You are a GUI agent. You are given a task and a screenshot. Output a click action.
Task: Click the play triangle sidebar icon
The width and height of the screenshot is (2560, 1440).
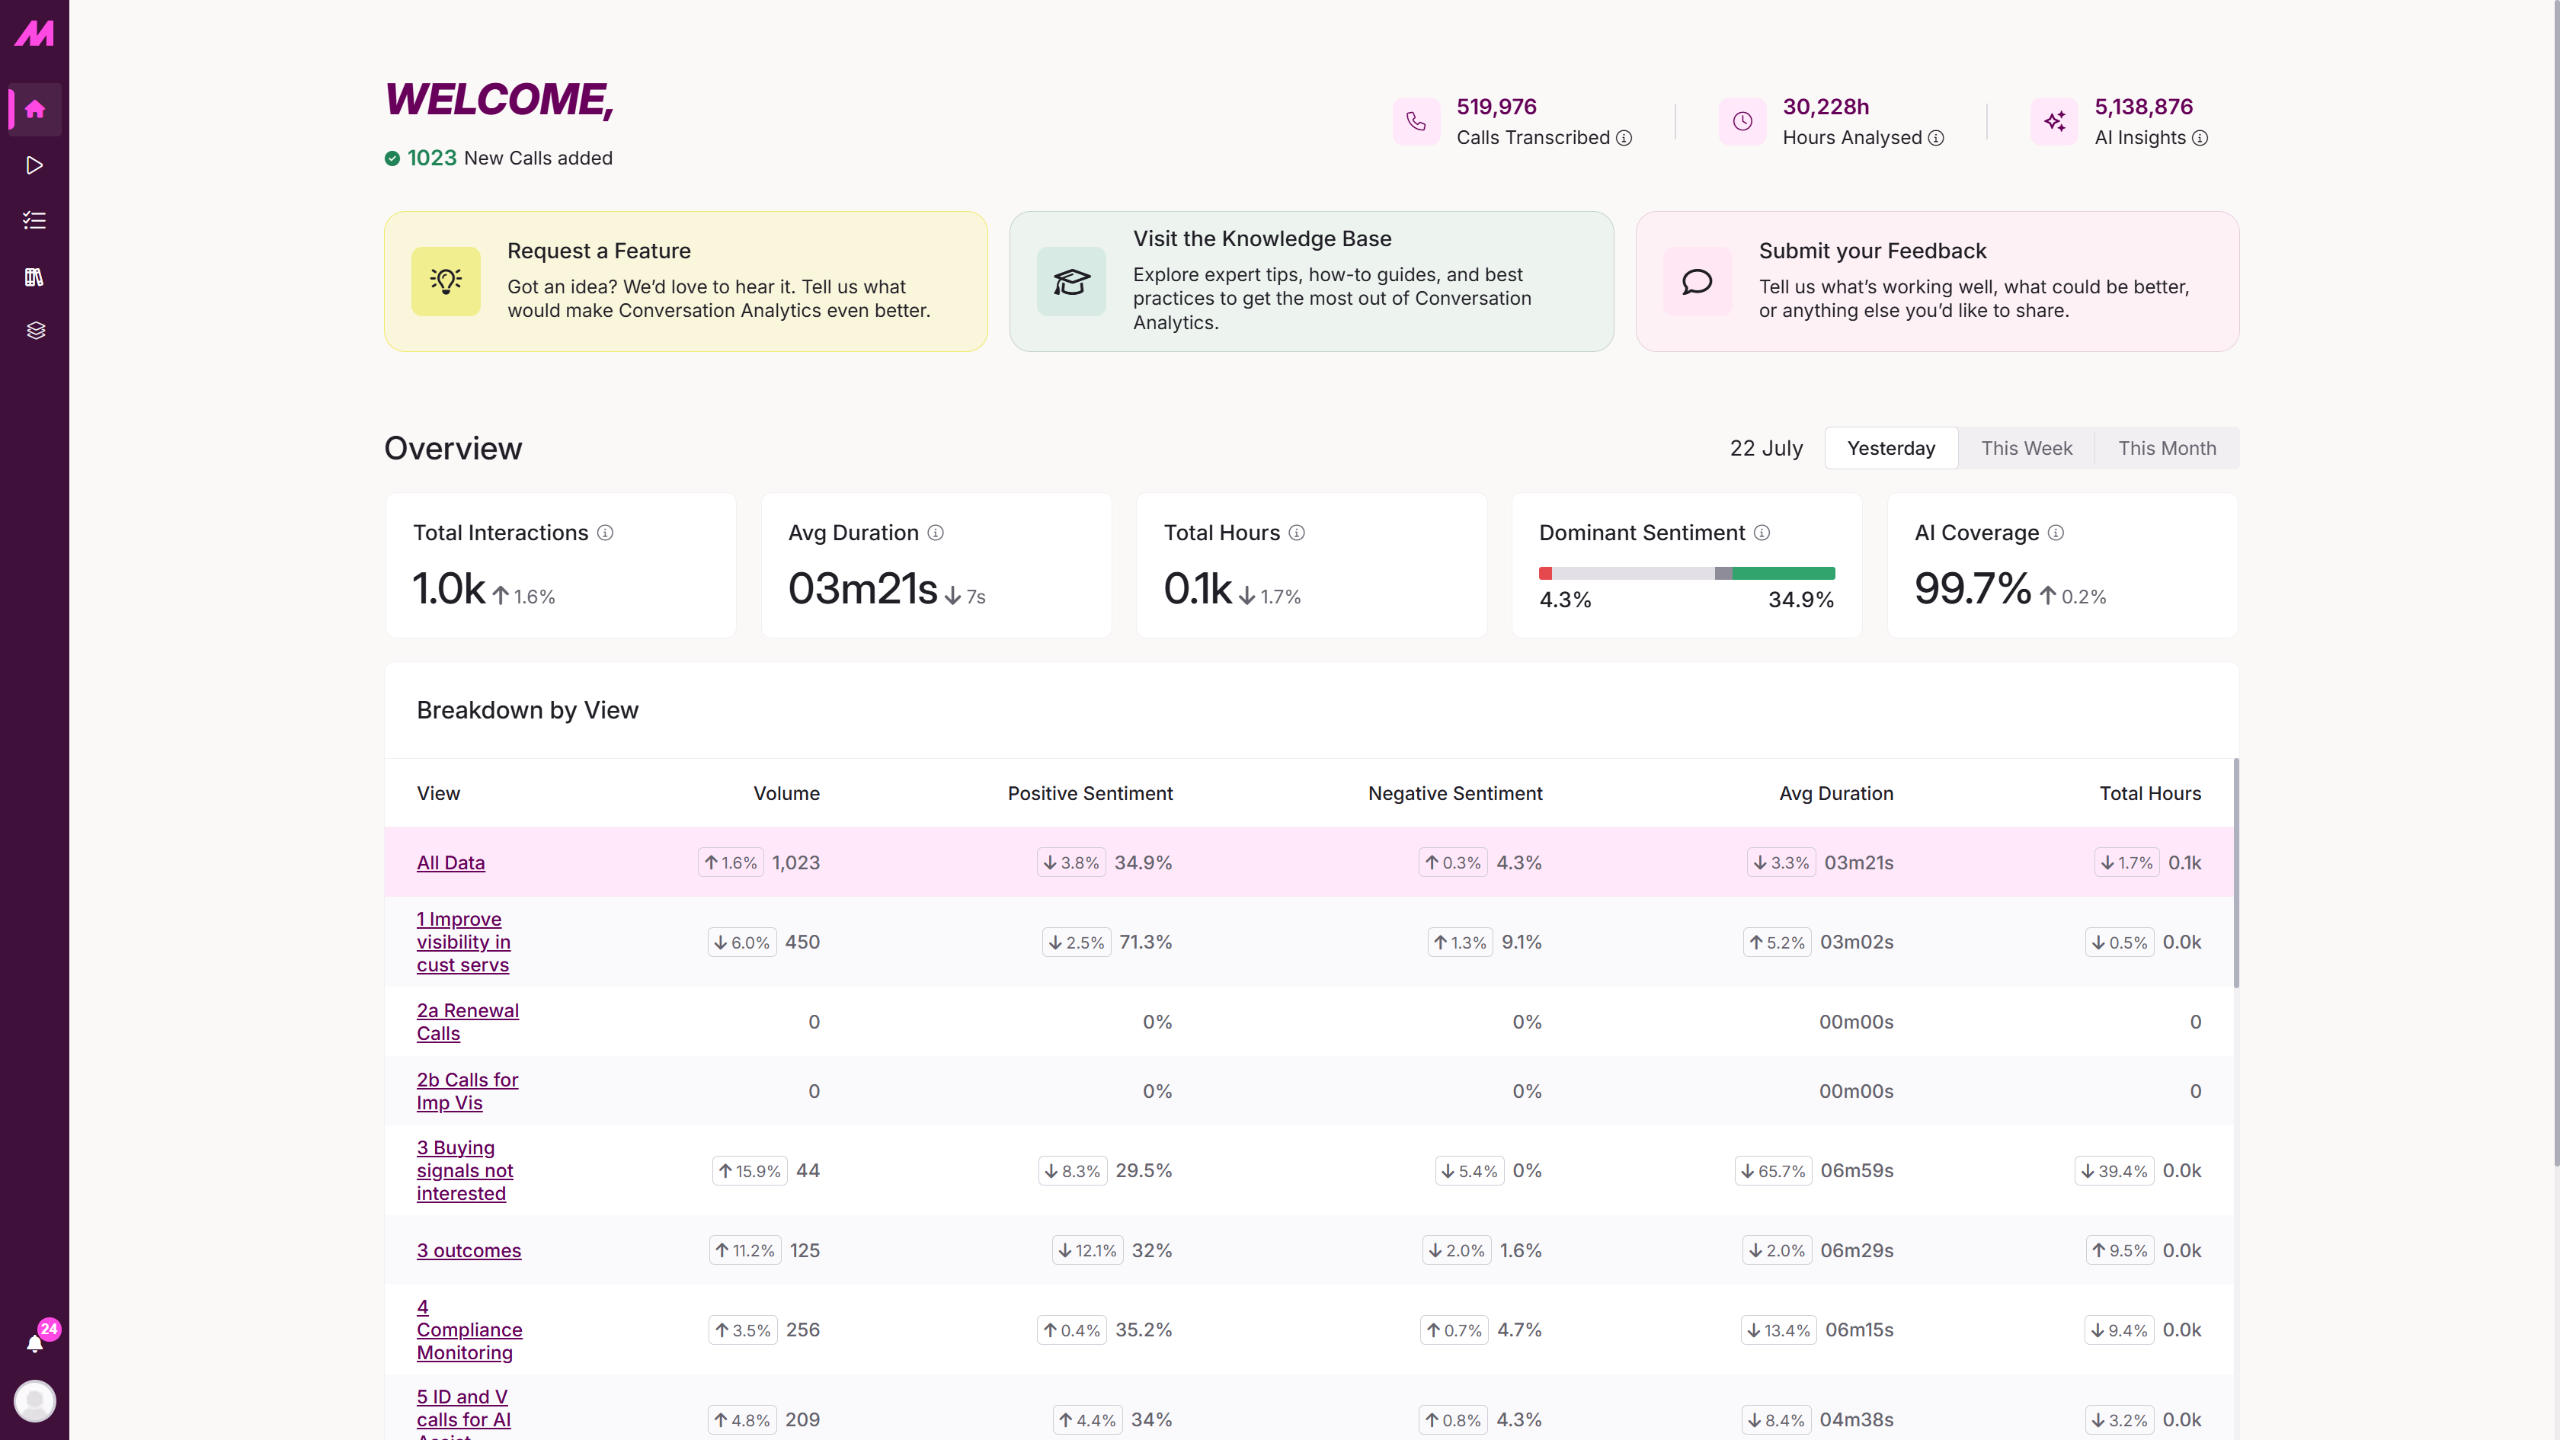(35, 165)
